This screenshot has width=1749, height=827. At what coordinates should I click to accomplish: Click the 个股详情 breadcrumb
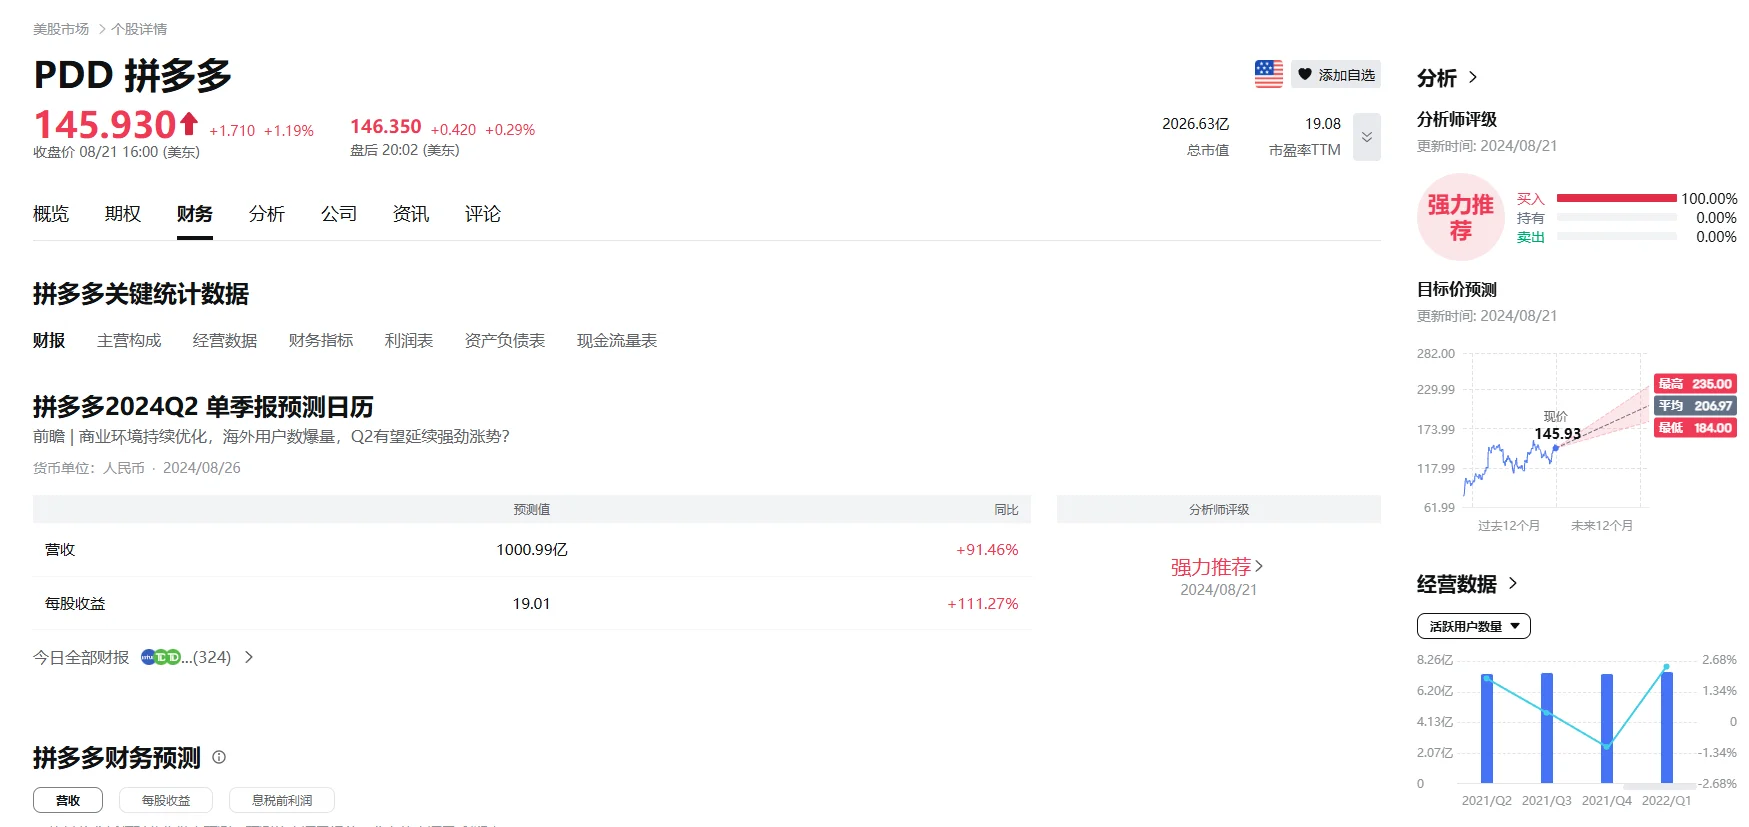click(139, 29)
